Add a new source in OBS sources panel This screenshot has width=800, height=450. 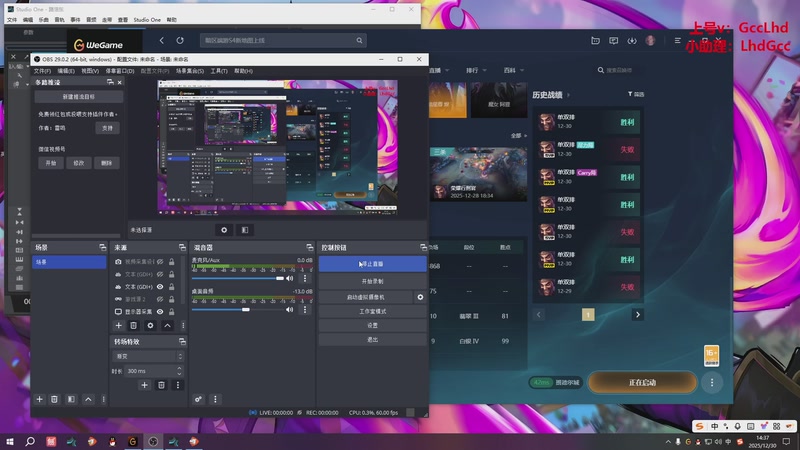click(118, 326)
